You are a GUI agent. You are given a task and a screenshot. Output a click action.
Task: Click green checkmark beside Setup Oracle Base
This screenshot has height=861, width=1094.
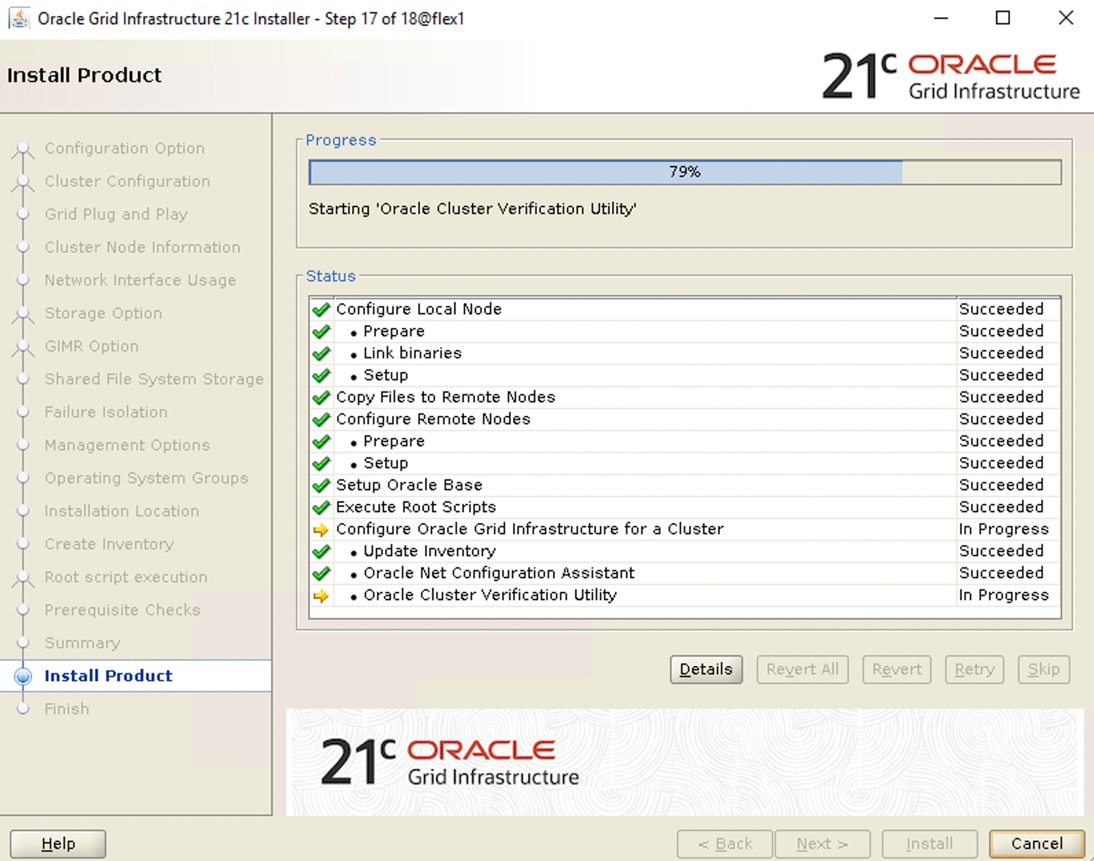pyautogui.click(x=321, y=485)
